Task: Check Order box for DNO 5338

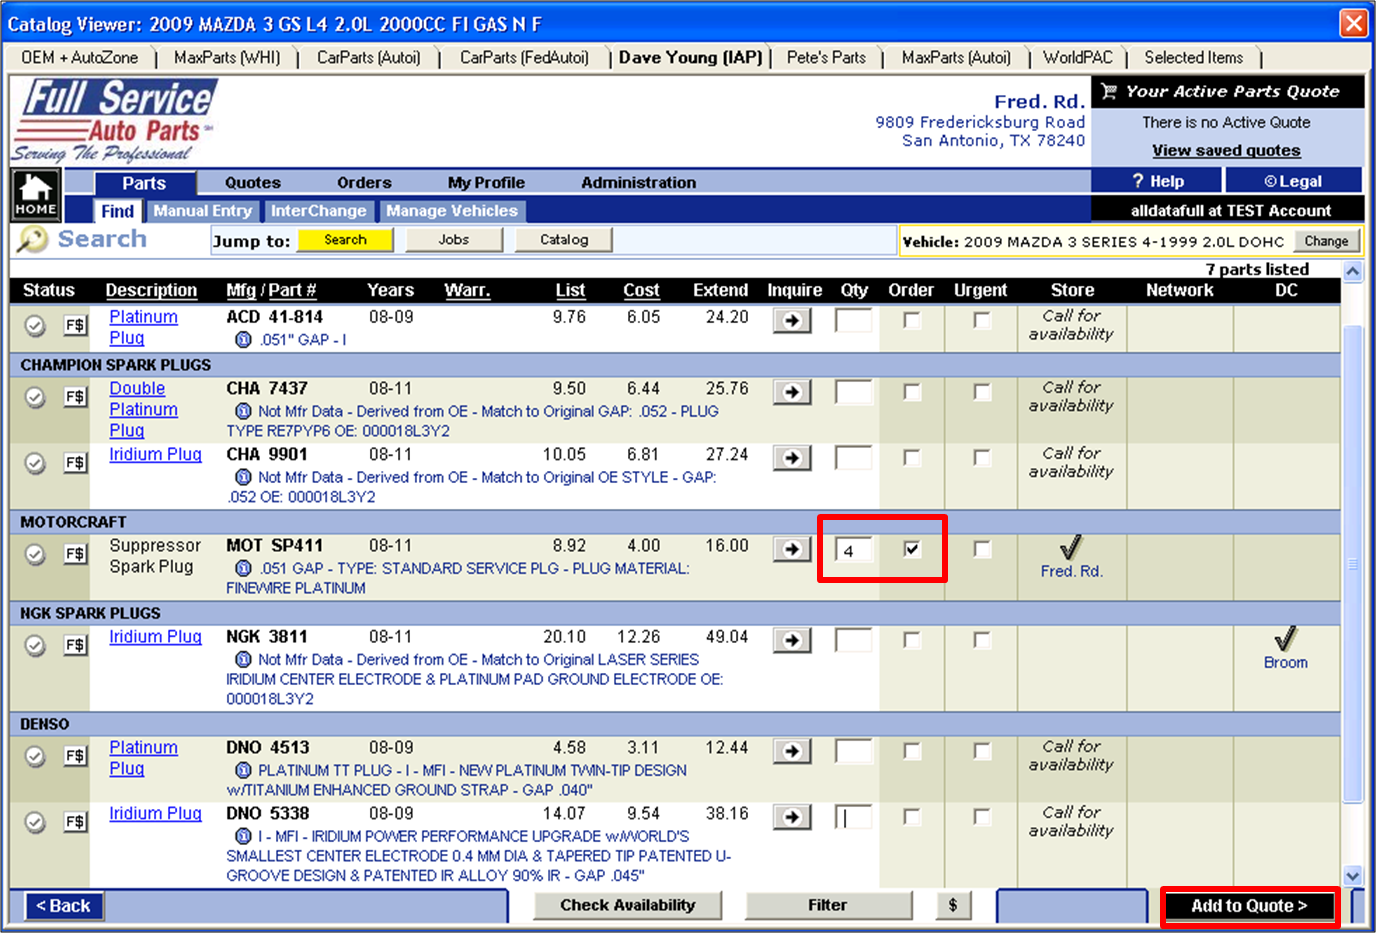Action: coord(912,816)
